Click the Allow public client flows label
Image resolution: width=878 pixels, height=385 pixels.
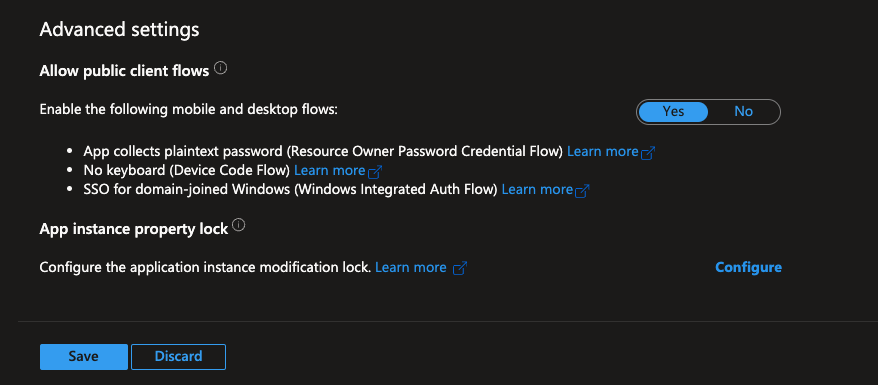tap(124, 71)
